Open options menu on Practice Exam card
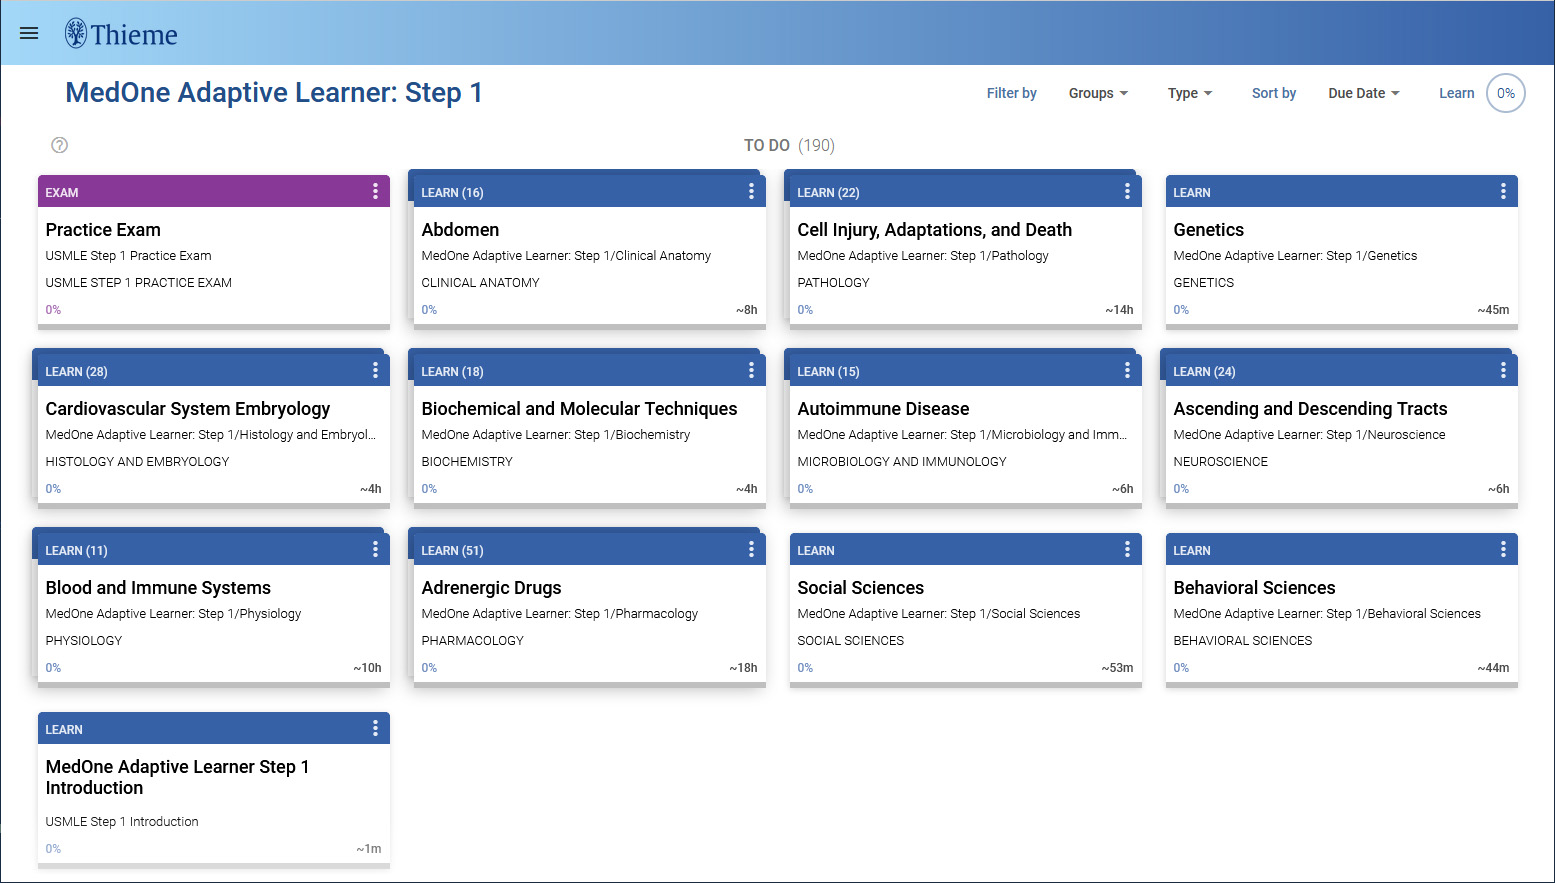This screenshot has width=1555, height=883. click(x=375, y=191)
